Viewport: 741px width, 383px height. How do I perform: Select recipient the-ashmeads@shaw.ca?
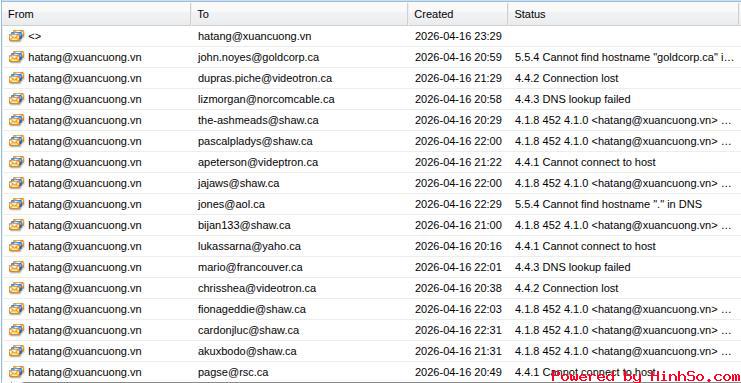click(258, 120)
